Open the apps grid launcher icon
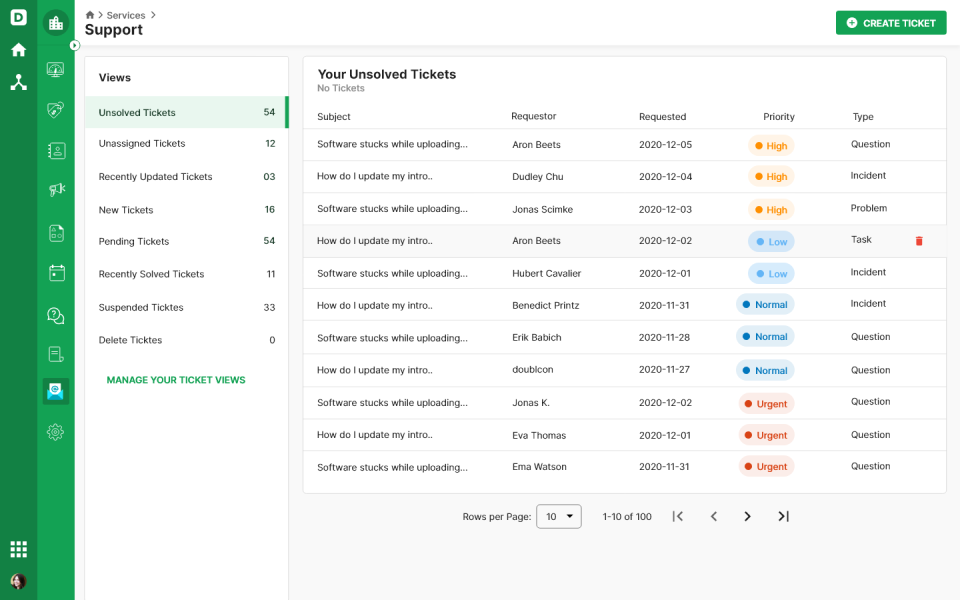The image size is (960, 600). [x=18, y=549]
